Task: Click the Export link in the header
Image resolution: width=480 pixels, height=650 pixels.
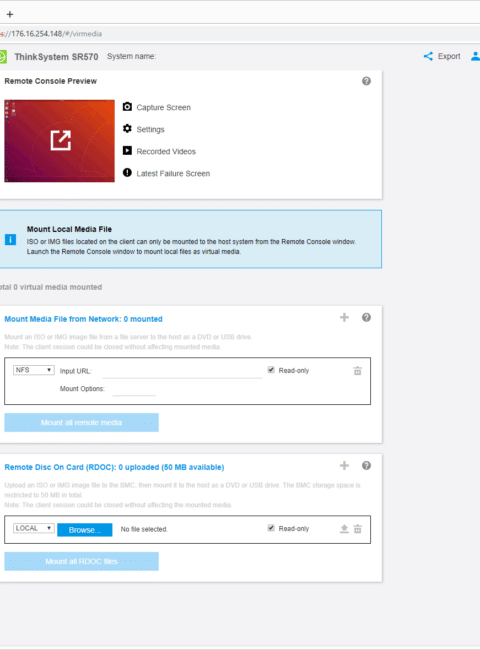Action: click(442, 56)
